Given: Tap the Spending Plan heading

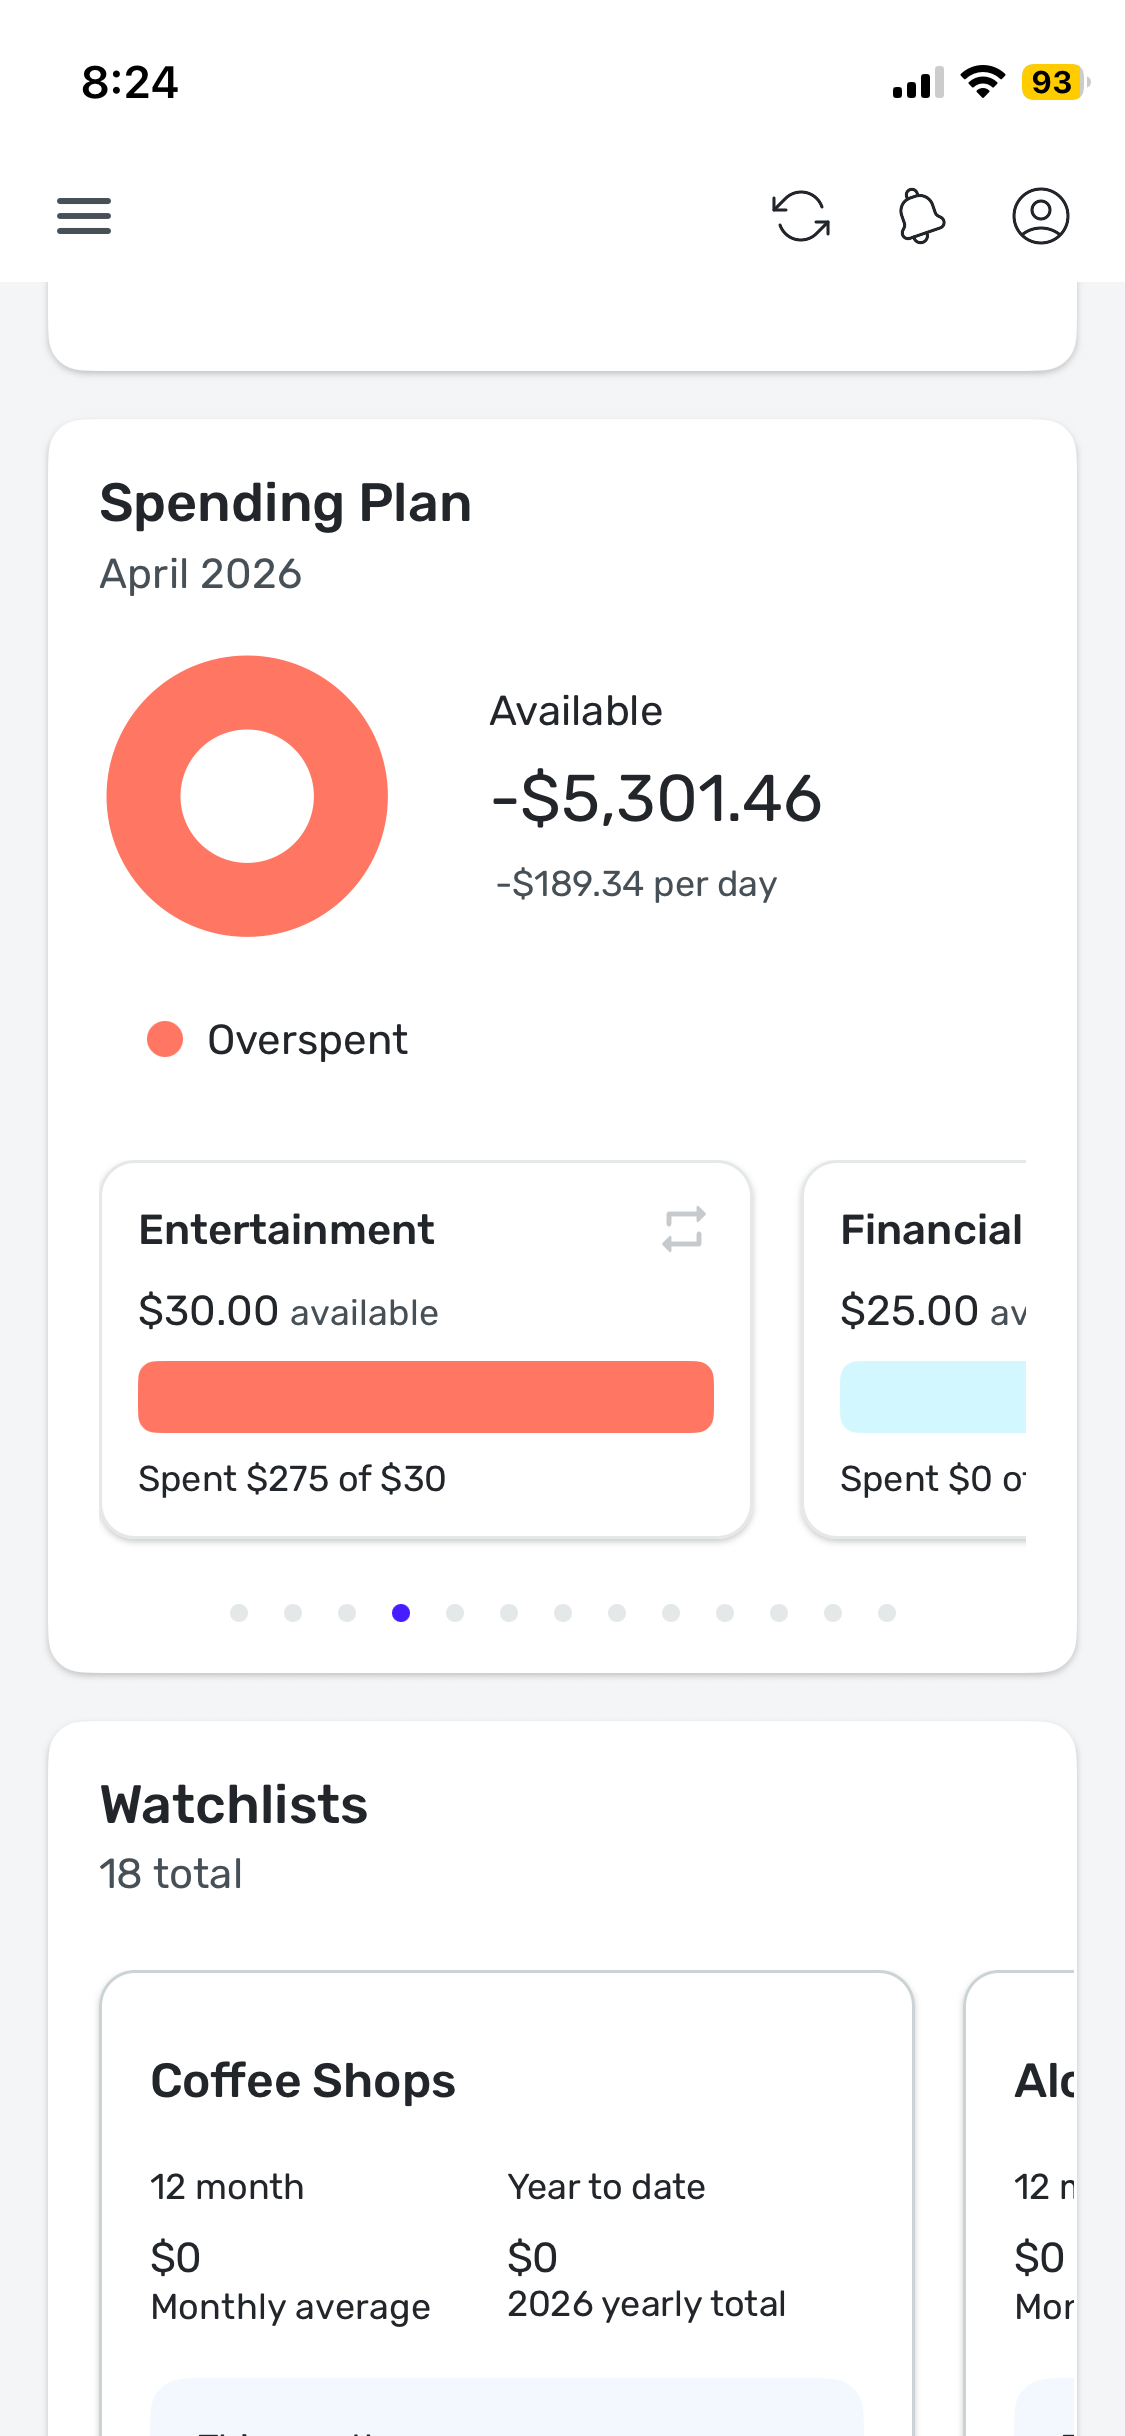Looking at the screenshot, I should [x=286, y=503].
